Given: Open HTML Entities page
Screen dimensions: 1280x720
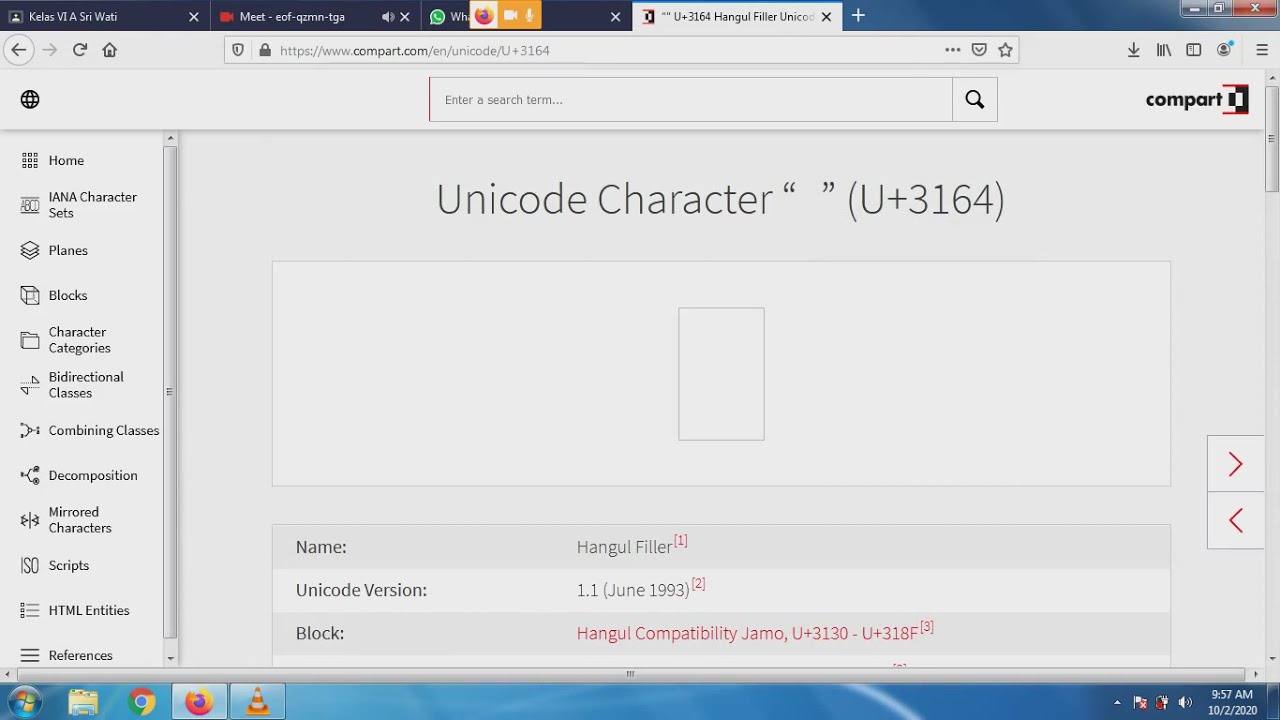Looking at the screenshot, I should [89, 610].
